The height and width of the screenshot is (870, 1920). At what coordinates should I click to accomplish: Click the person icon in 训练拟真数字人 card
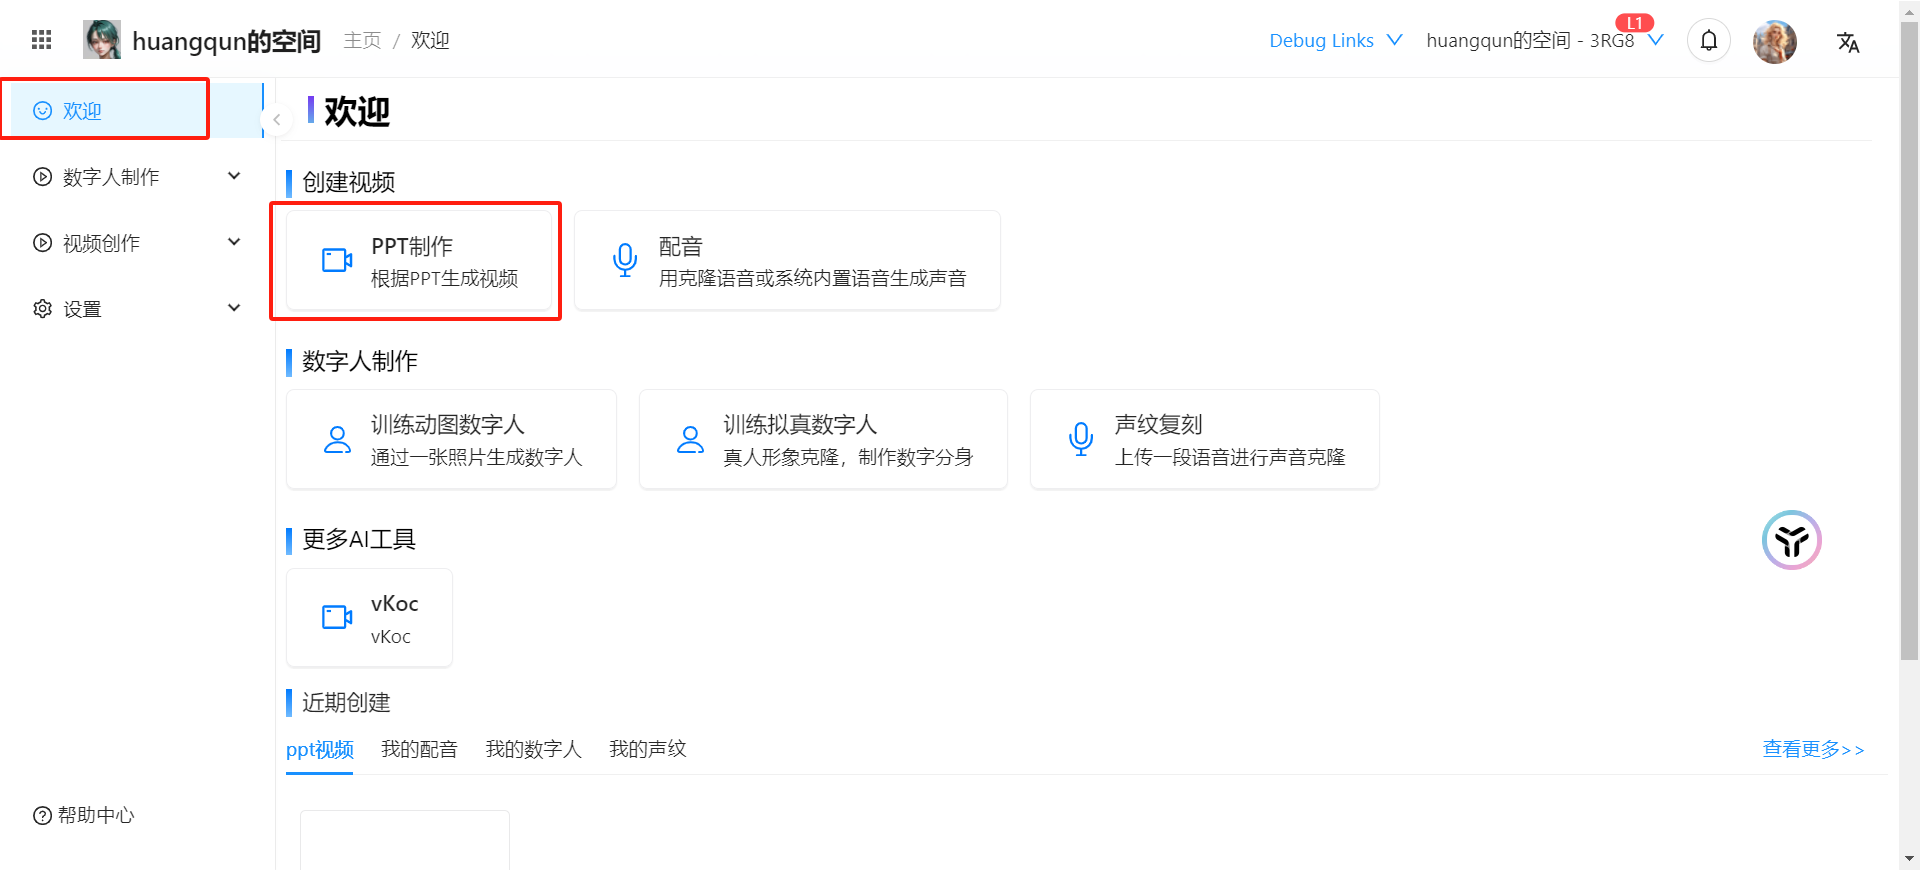pyautogui.click(x=691, y=440)
